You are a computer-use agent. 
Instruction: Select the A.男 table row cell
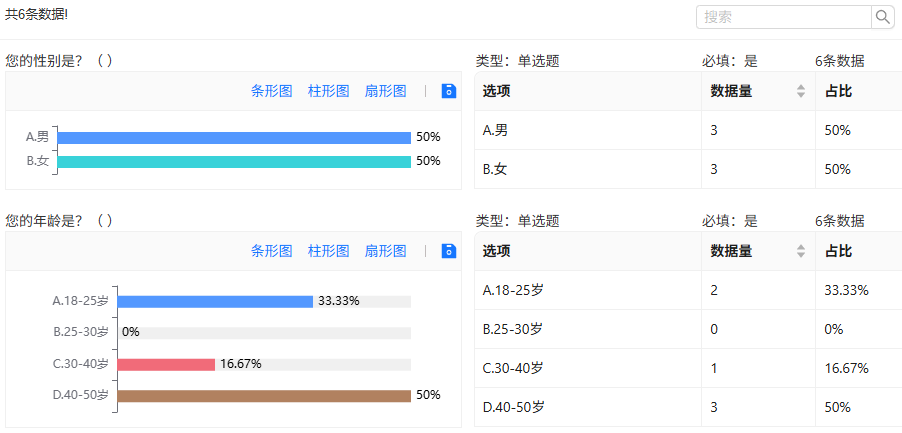(x=588, y=131)
